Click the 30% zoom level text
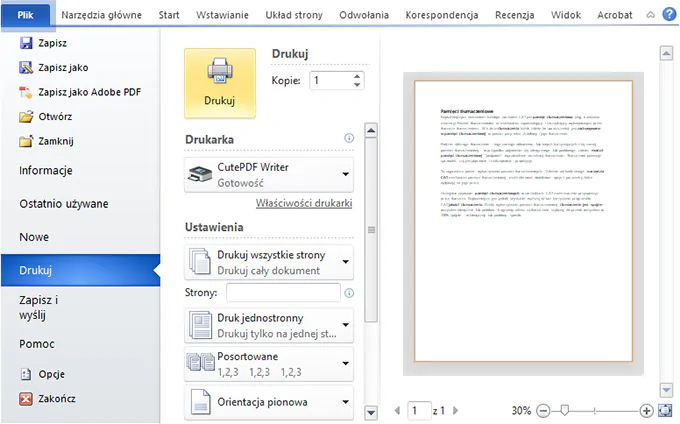 coord(521,411)
